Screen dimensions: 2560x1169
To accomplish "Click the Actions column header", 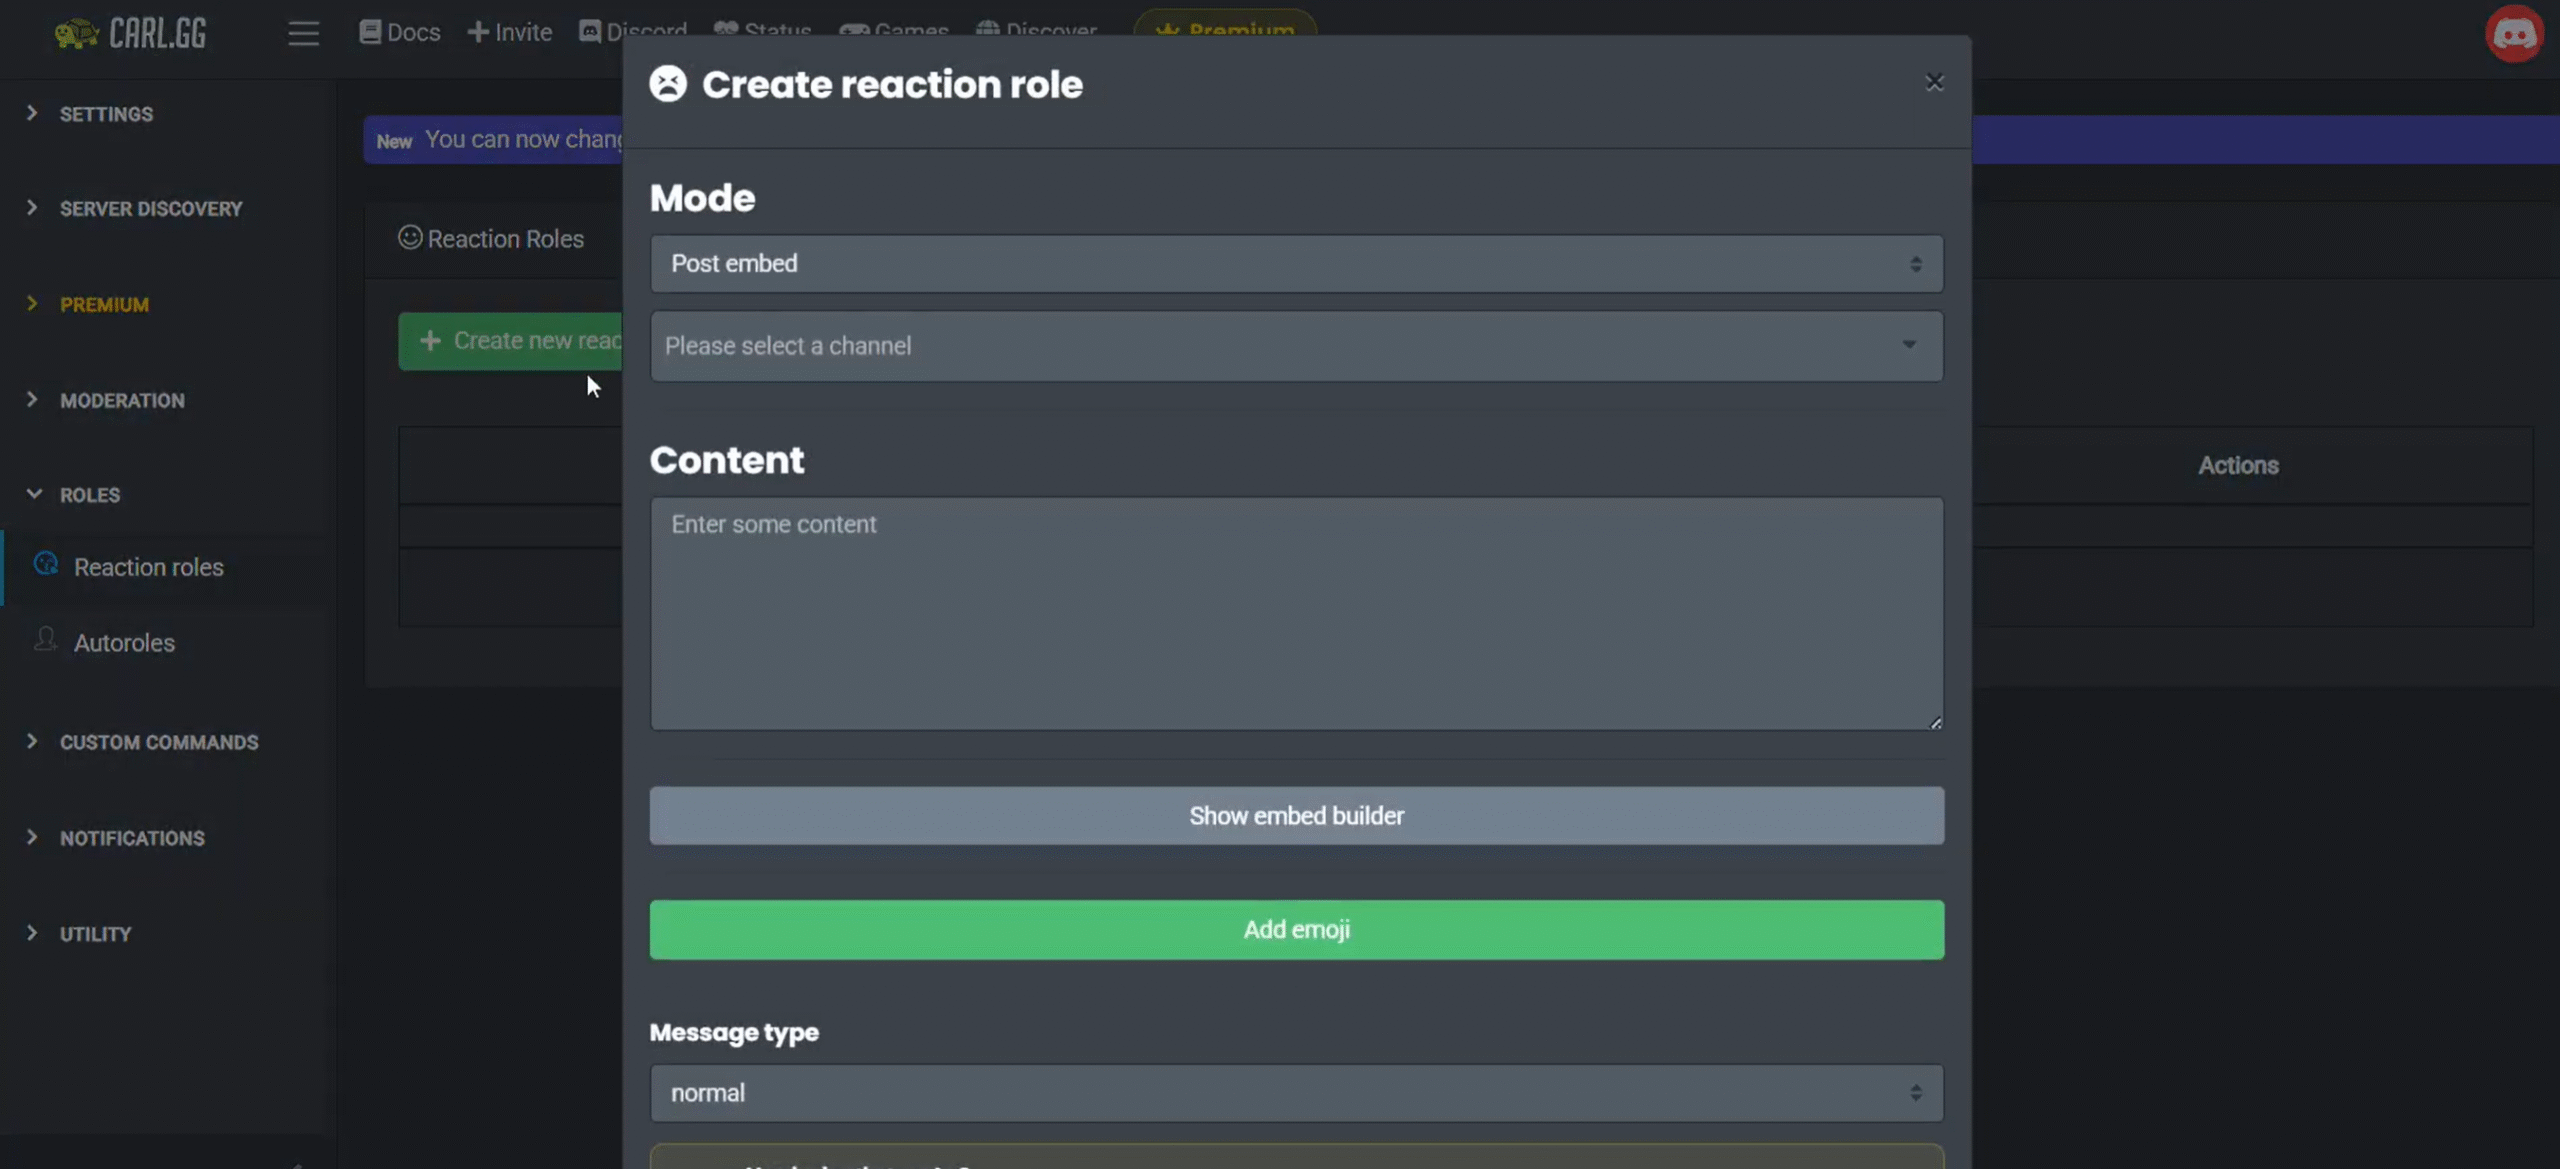I will pyautogui.click(x=2238, y=466).
